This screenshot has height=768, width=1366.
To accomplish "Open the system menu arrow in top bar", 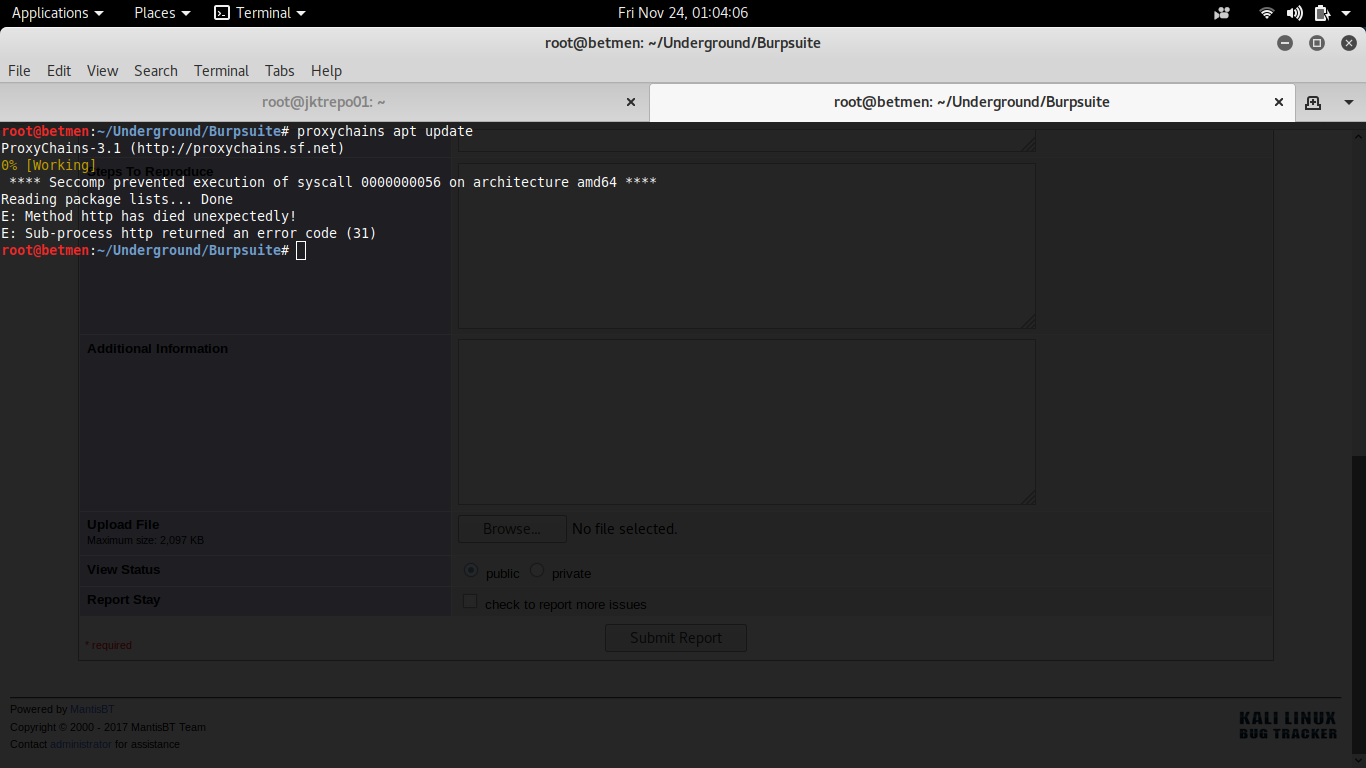I will (x=1346, y=13).
